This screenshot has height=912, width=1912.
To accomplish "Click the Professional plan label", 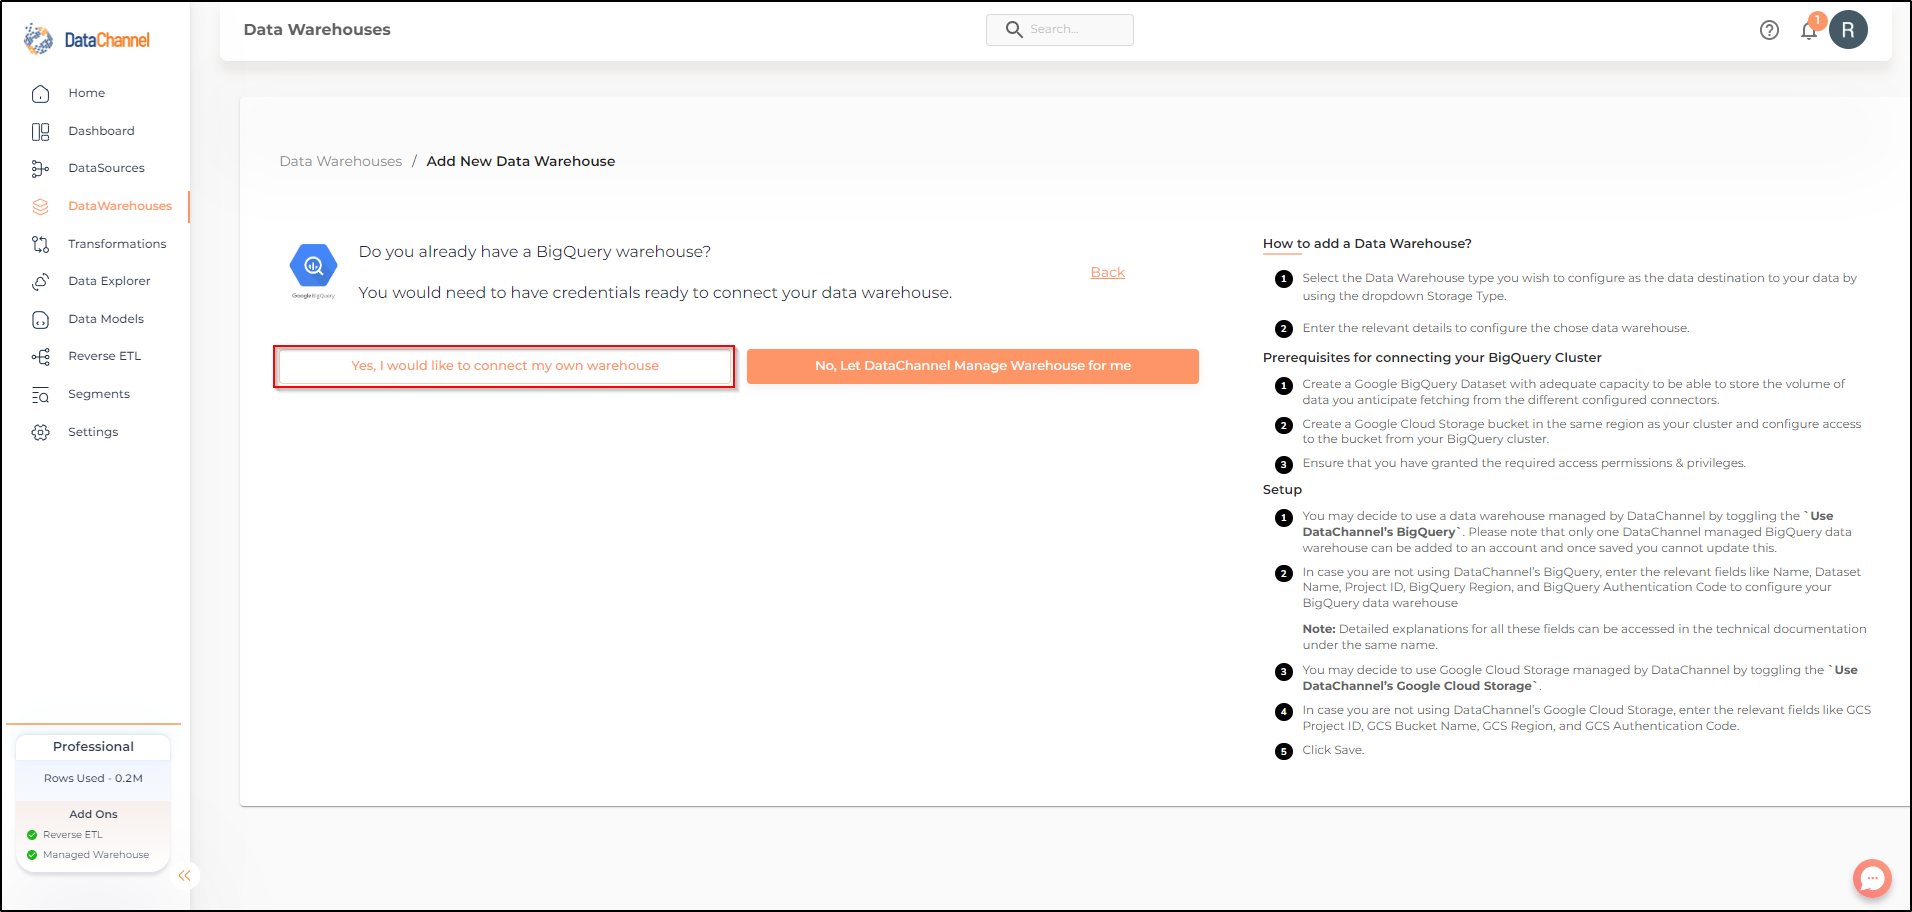I will (x=93, y=747).
